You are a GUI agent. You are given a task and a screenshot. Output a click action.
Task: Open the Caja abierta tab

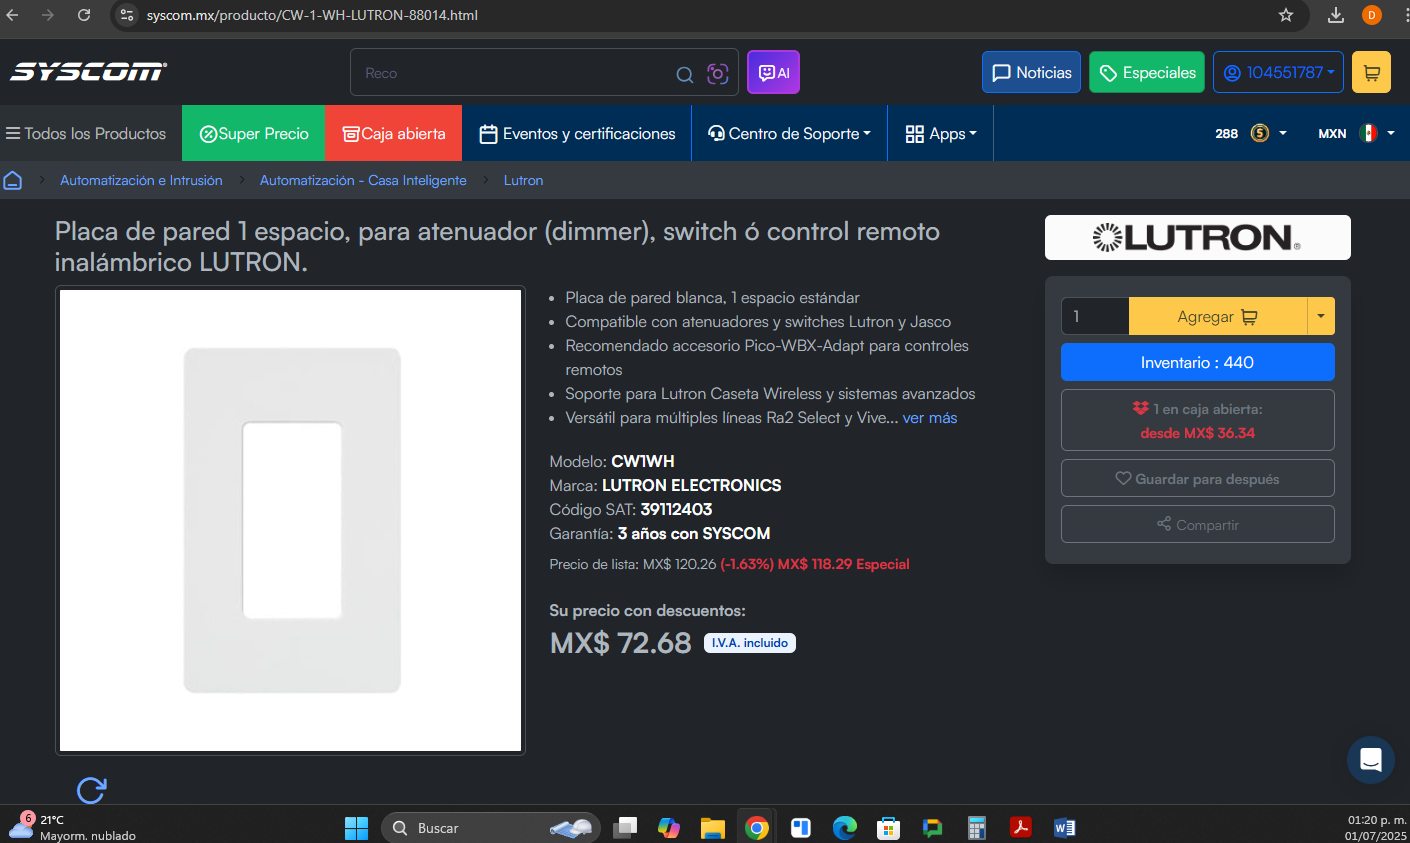point(394,133)
